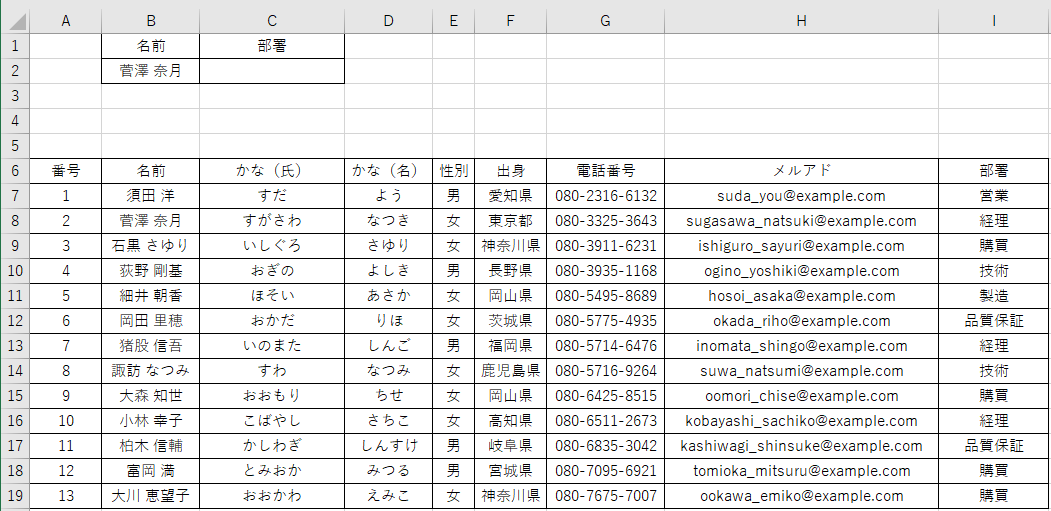Screen dimensions: 1051x511
Task: Select 品質保証 in the 岡田 里穂 row
Action: [994, 321]
